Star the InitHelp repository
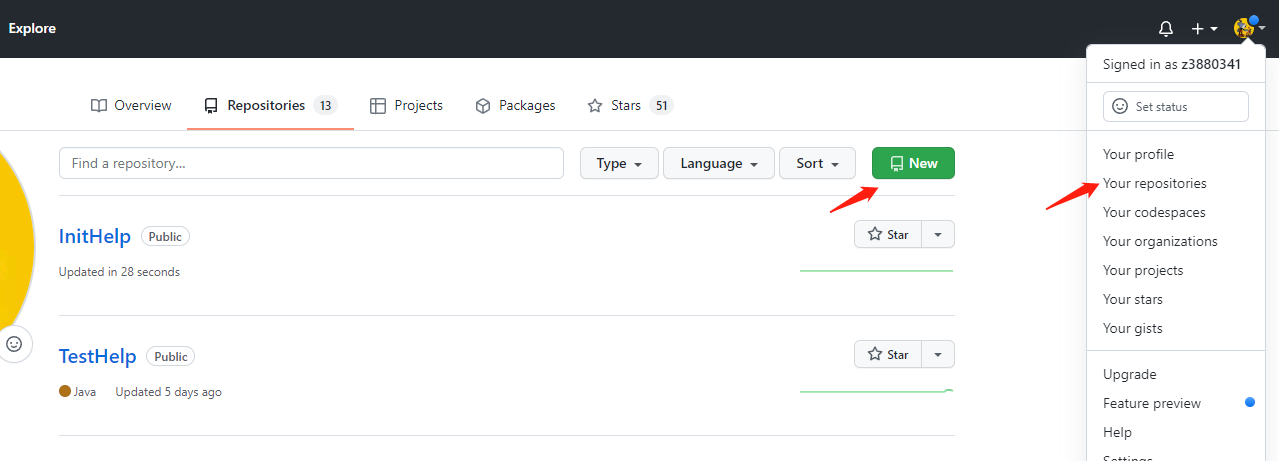 coord(888,234)
